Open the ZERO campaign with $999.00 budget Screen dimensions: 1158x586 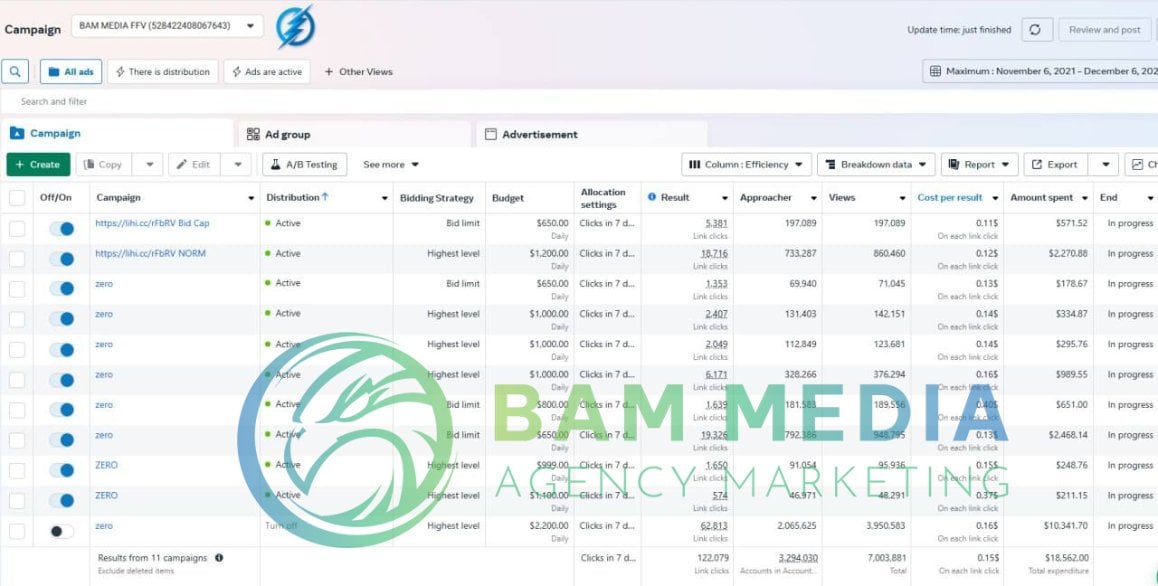[x=106, y=466]
